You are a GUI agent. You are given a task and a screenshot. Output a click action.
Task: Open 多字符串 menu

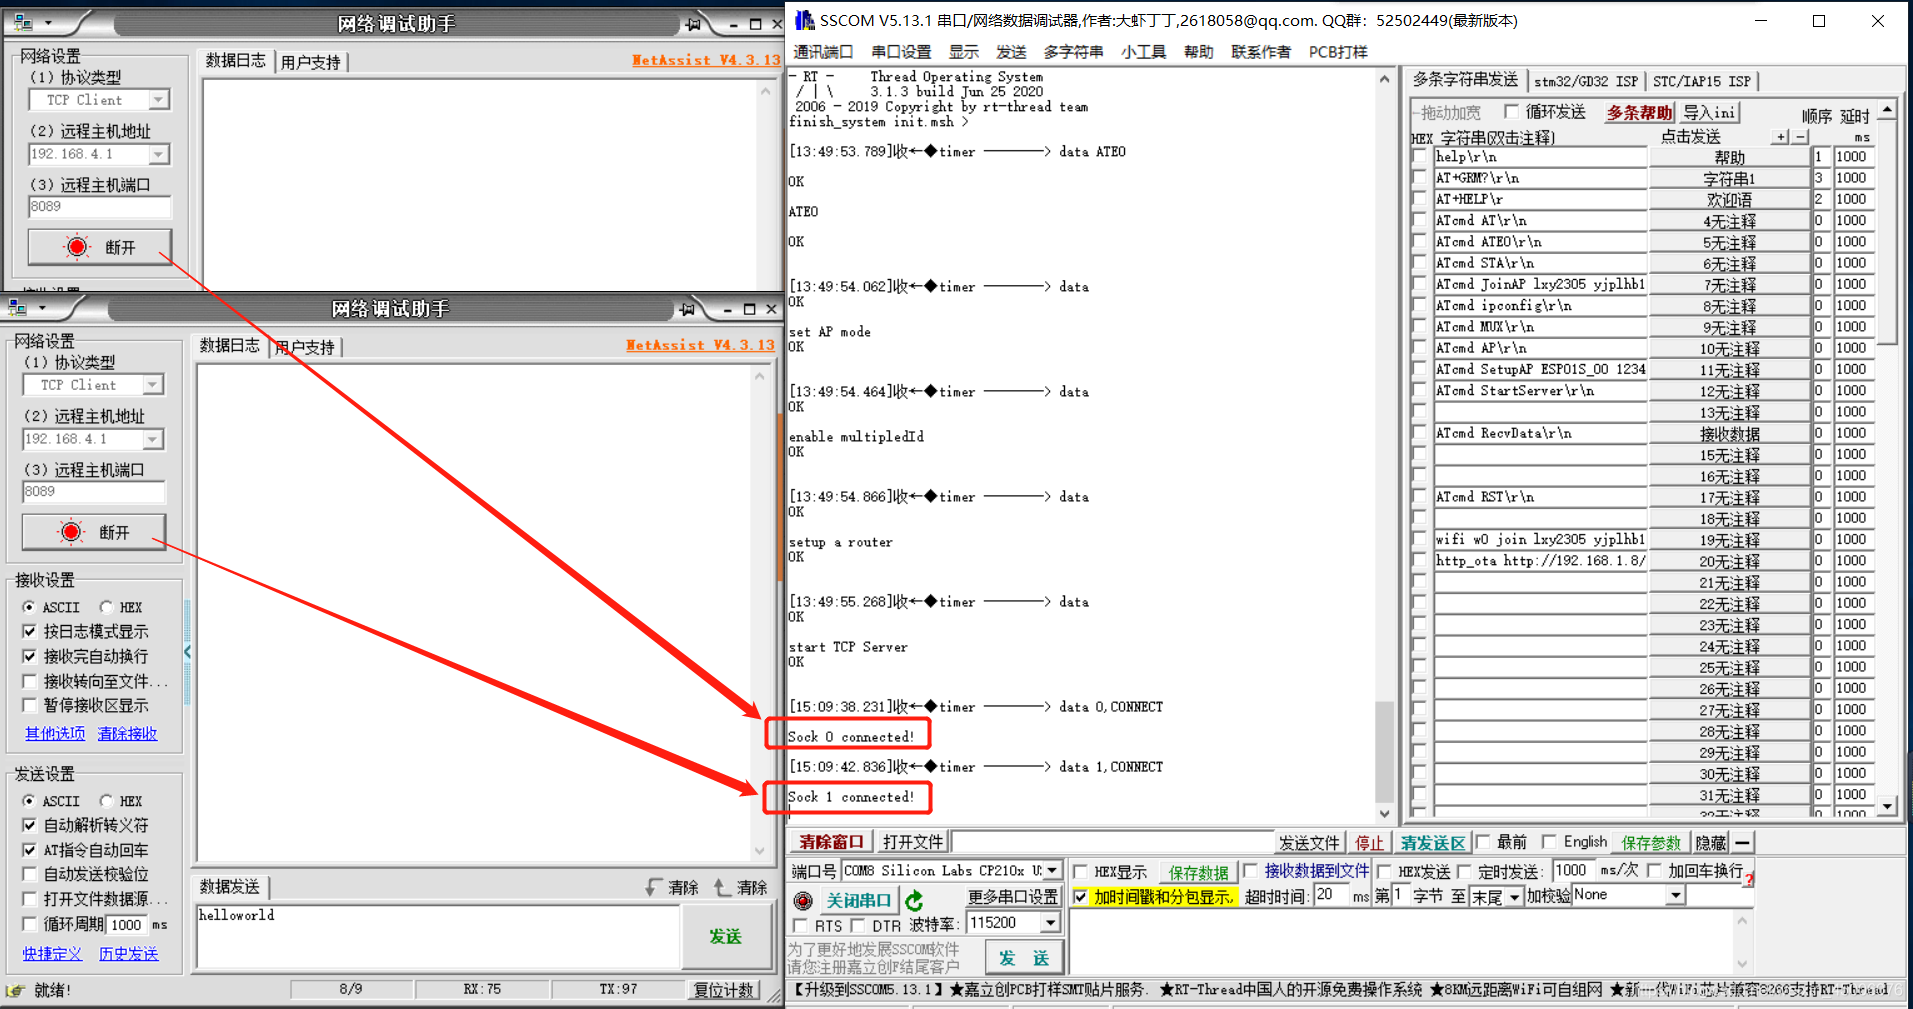1073,52
